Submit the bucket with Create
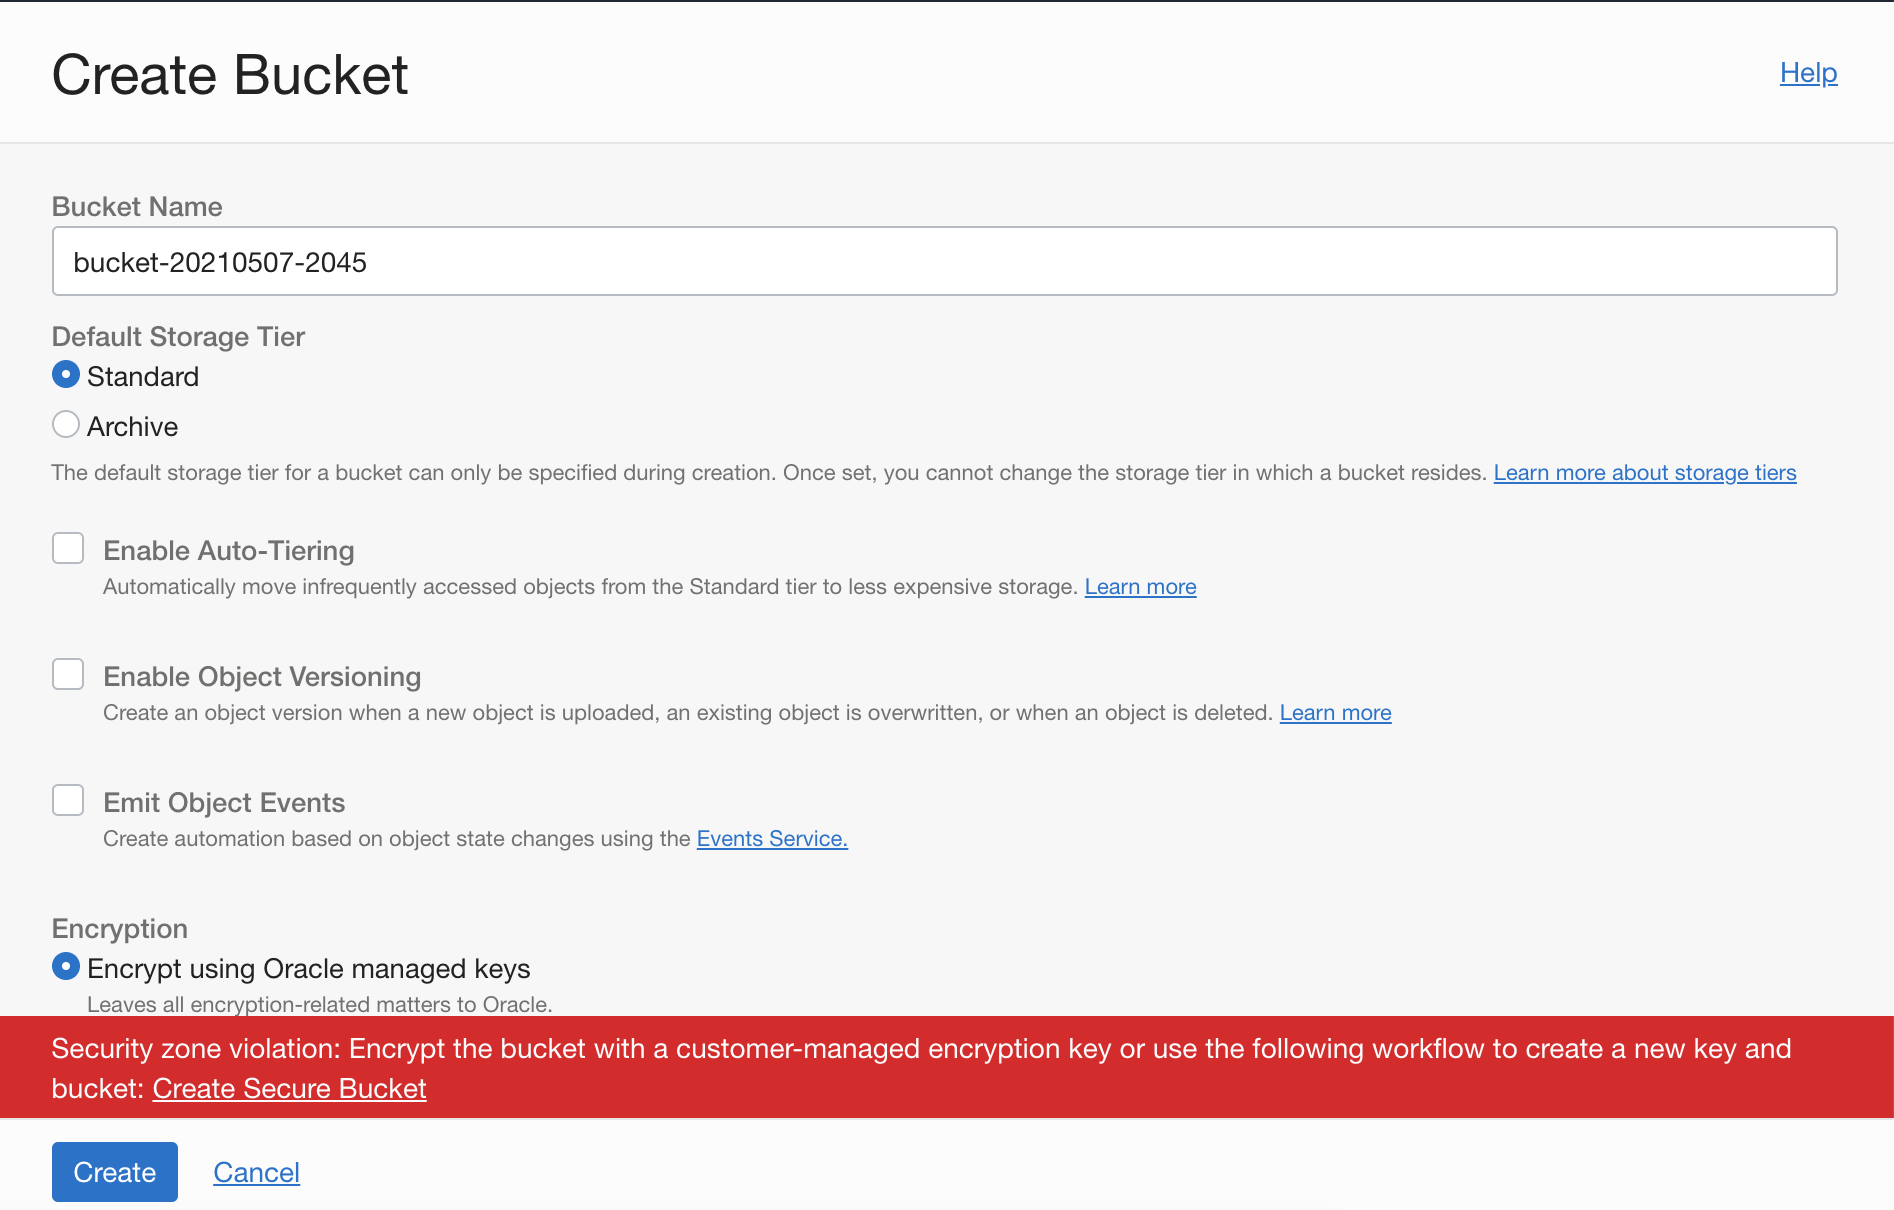1894x1210 pixels. [114, 1171]
